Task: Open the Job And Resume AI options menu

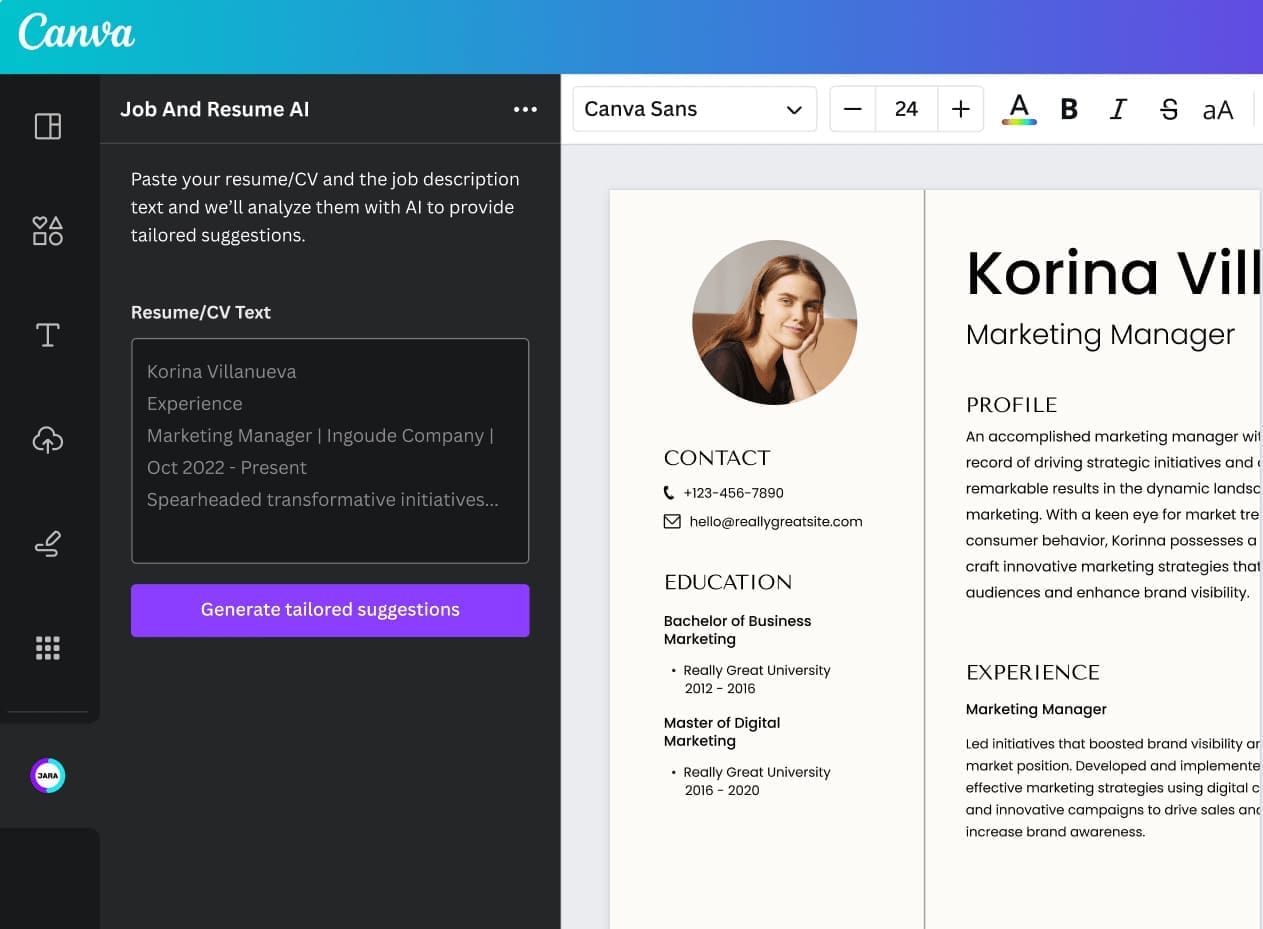Action: (526, 109)
